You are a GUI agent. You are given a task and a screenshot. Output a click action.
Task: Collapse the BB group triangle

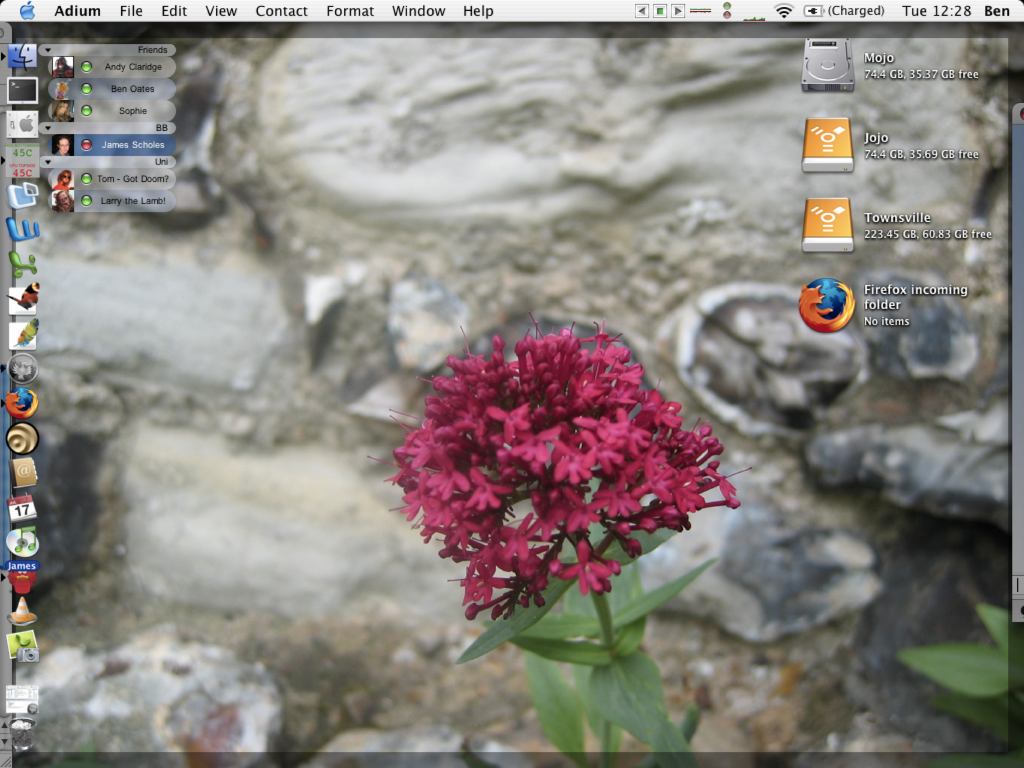pos(48,128)
